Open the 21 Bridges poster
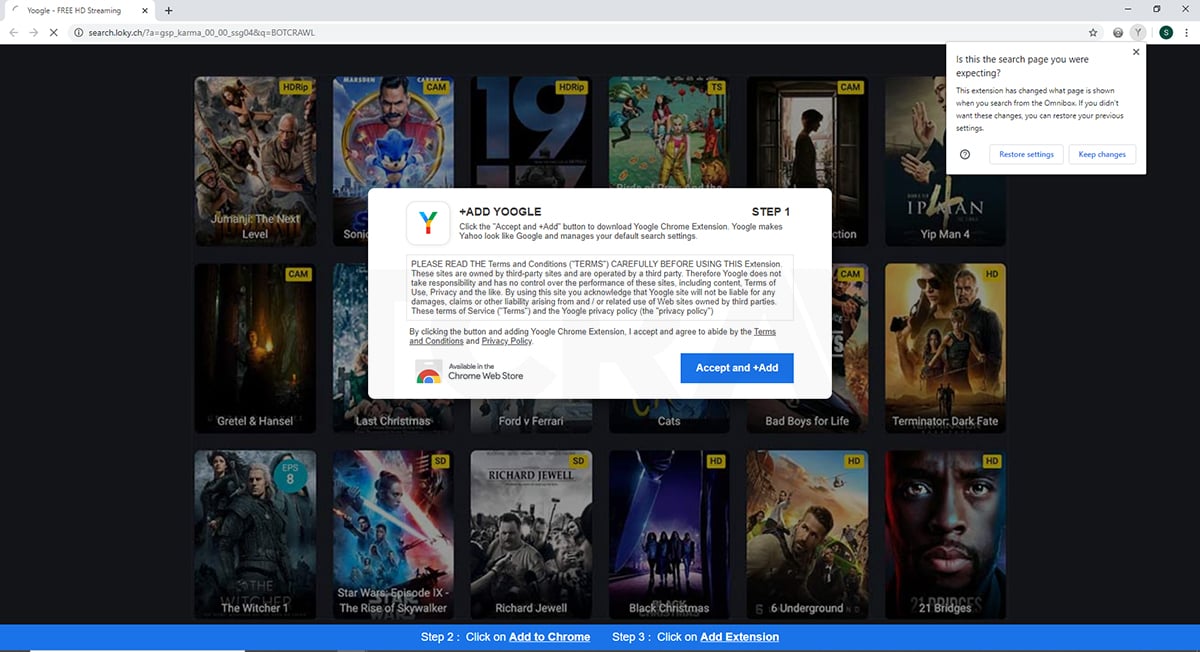1200x652 pixels. (x=945, y=535)
